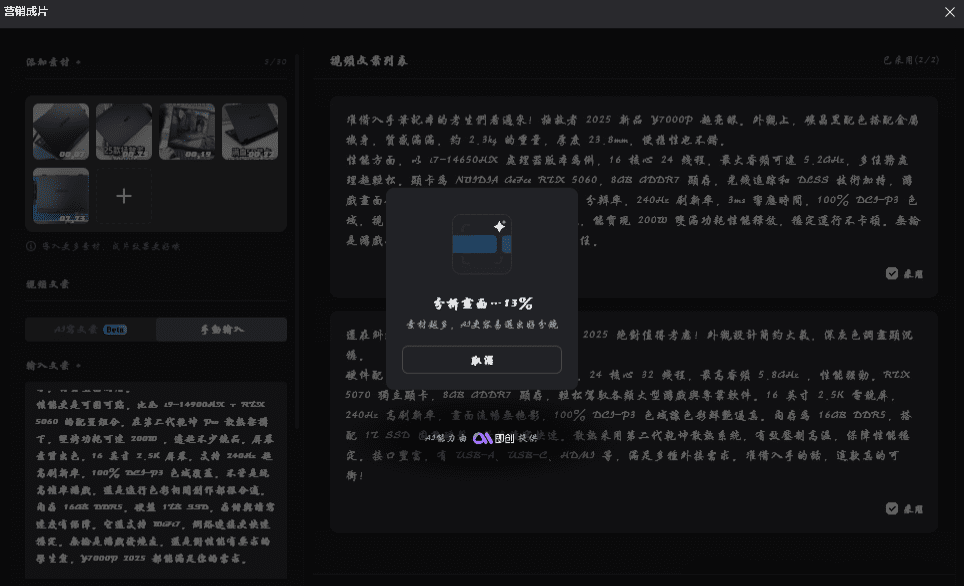Viewport: 964px width, 586px height.
Task: Select the second-row clip thumbnail labeled 07:13
Action: [61, 196]
